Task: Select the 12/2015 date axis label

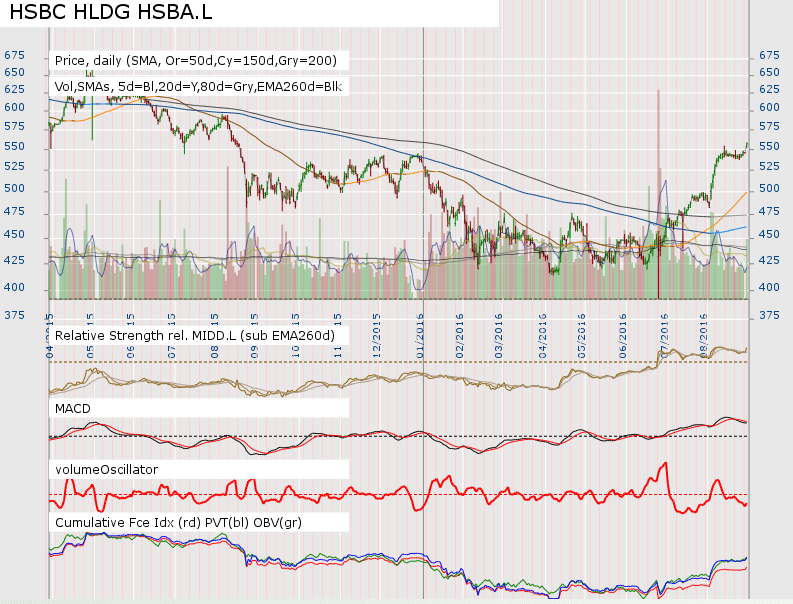Action: click(377, 336)
